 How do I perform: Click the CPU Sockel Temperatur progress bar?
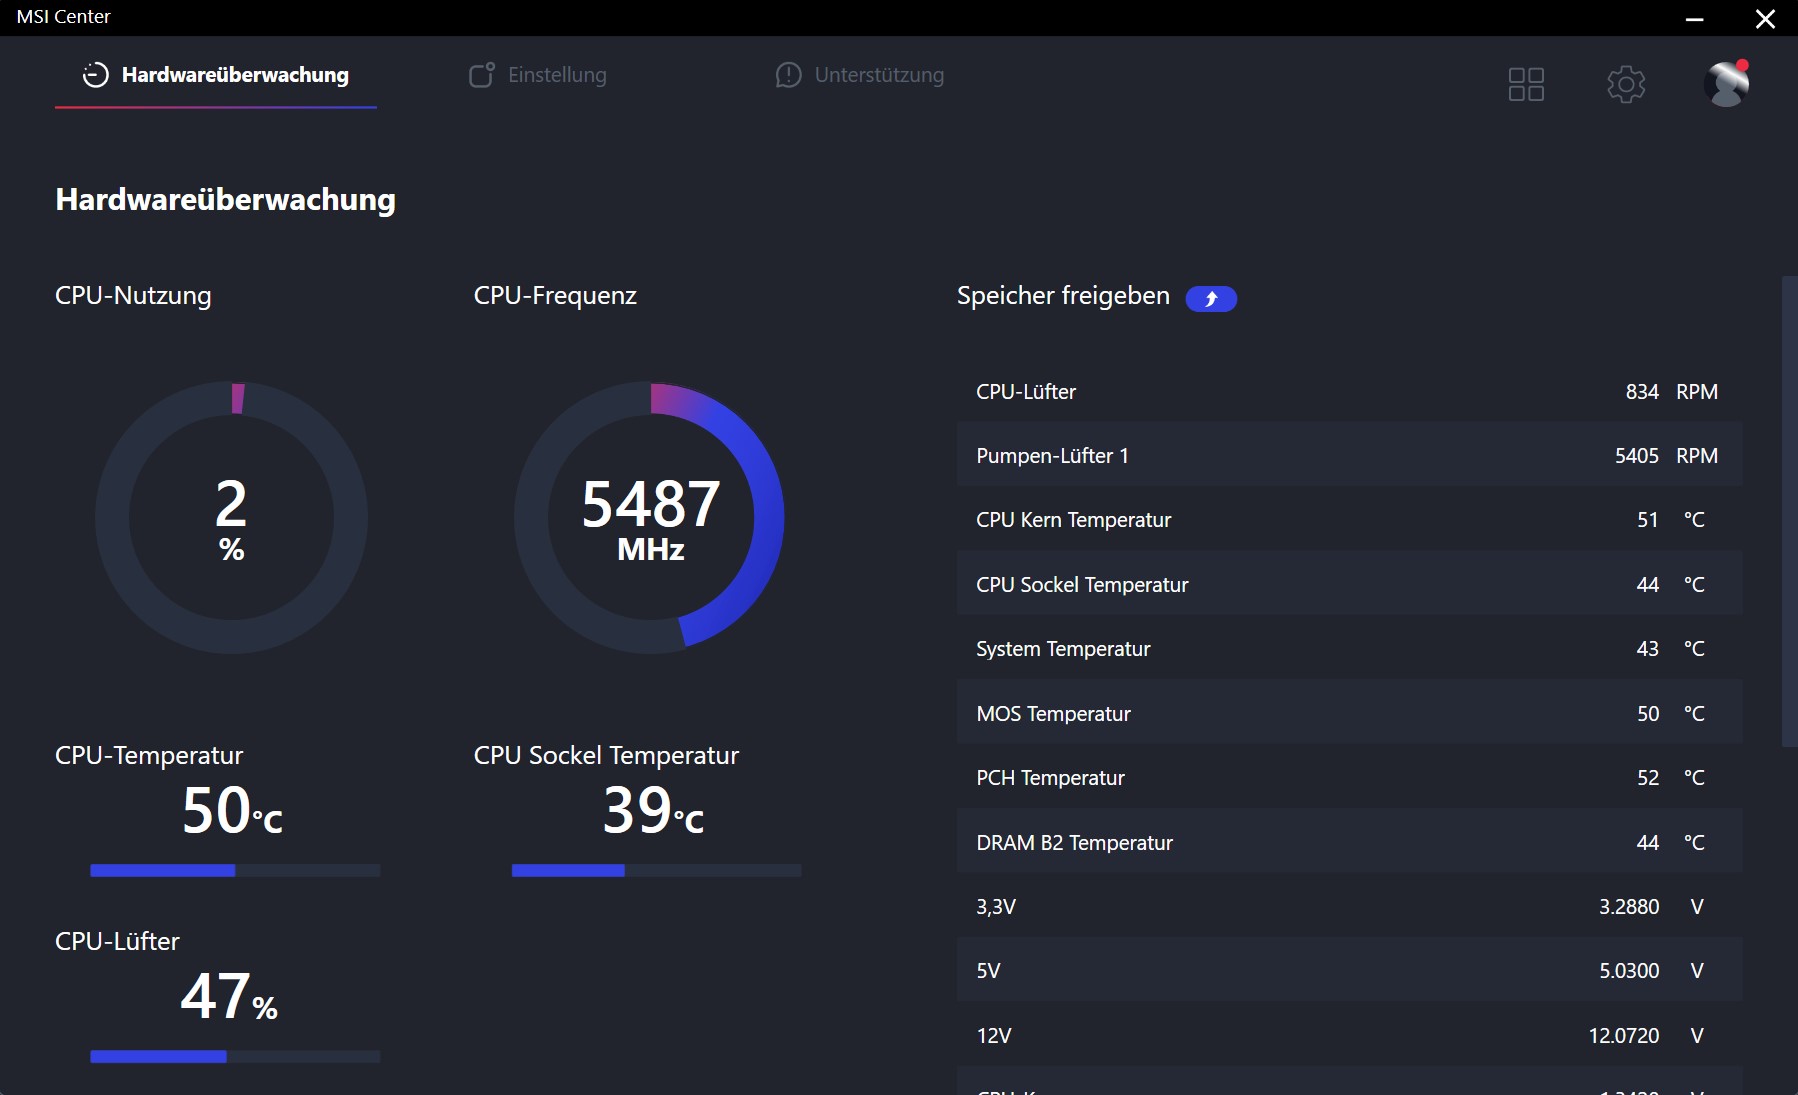656,871
